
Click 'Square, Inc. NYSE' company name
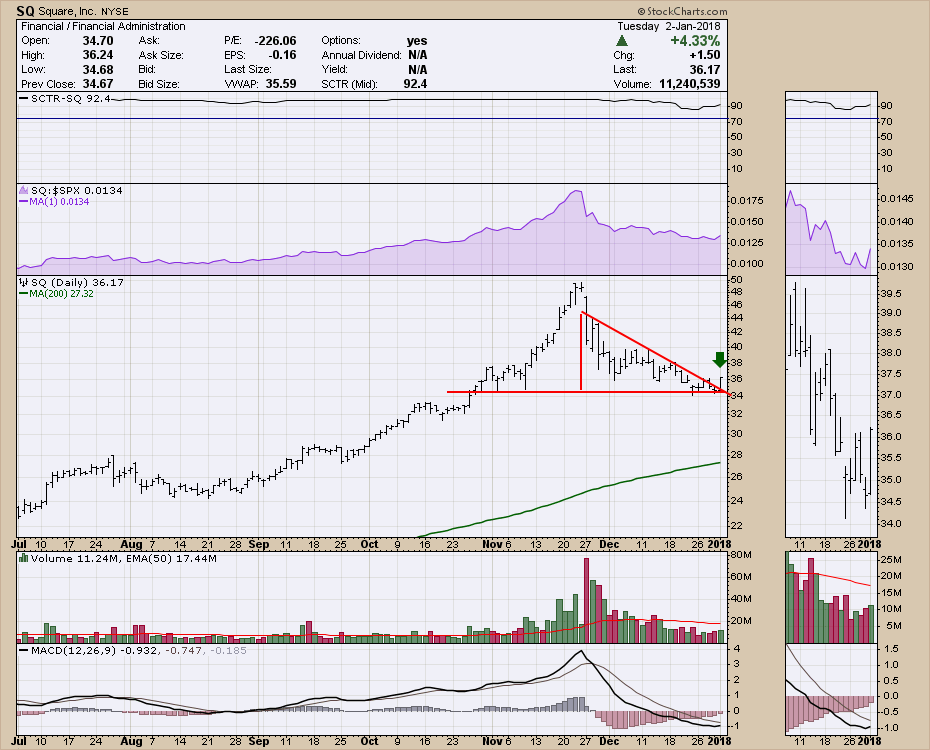point(83,11)
